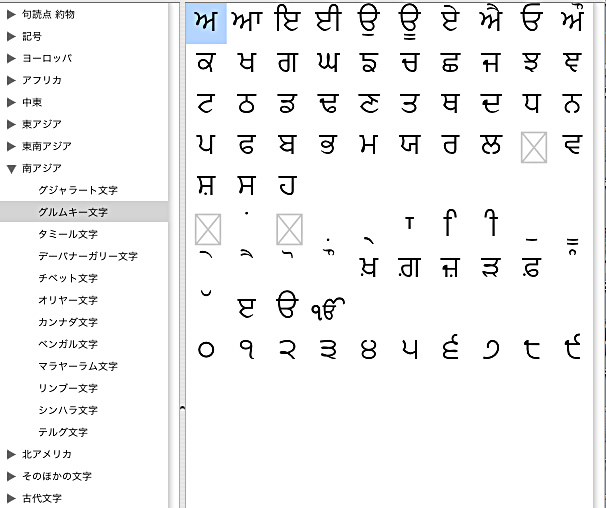Screen dimensions: 606x508
Task: Open the タミール文字 script list
Action: click(68, 234)
